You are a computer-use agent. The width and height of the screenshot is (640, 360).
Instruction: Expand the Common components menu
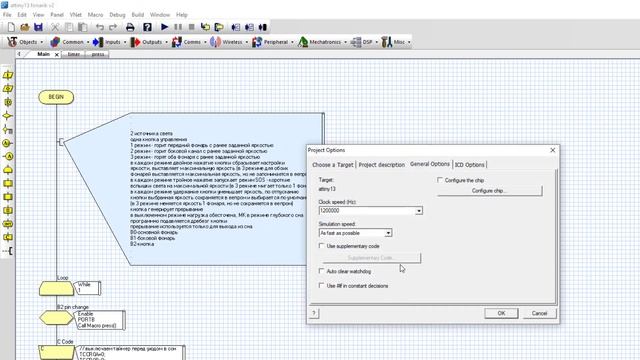pos(69,42)
